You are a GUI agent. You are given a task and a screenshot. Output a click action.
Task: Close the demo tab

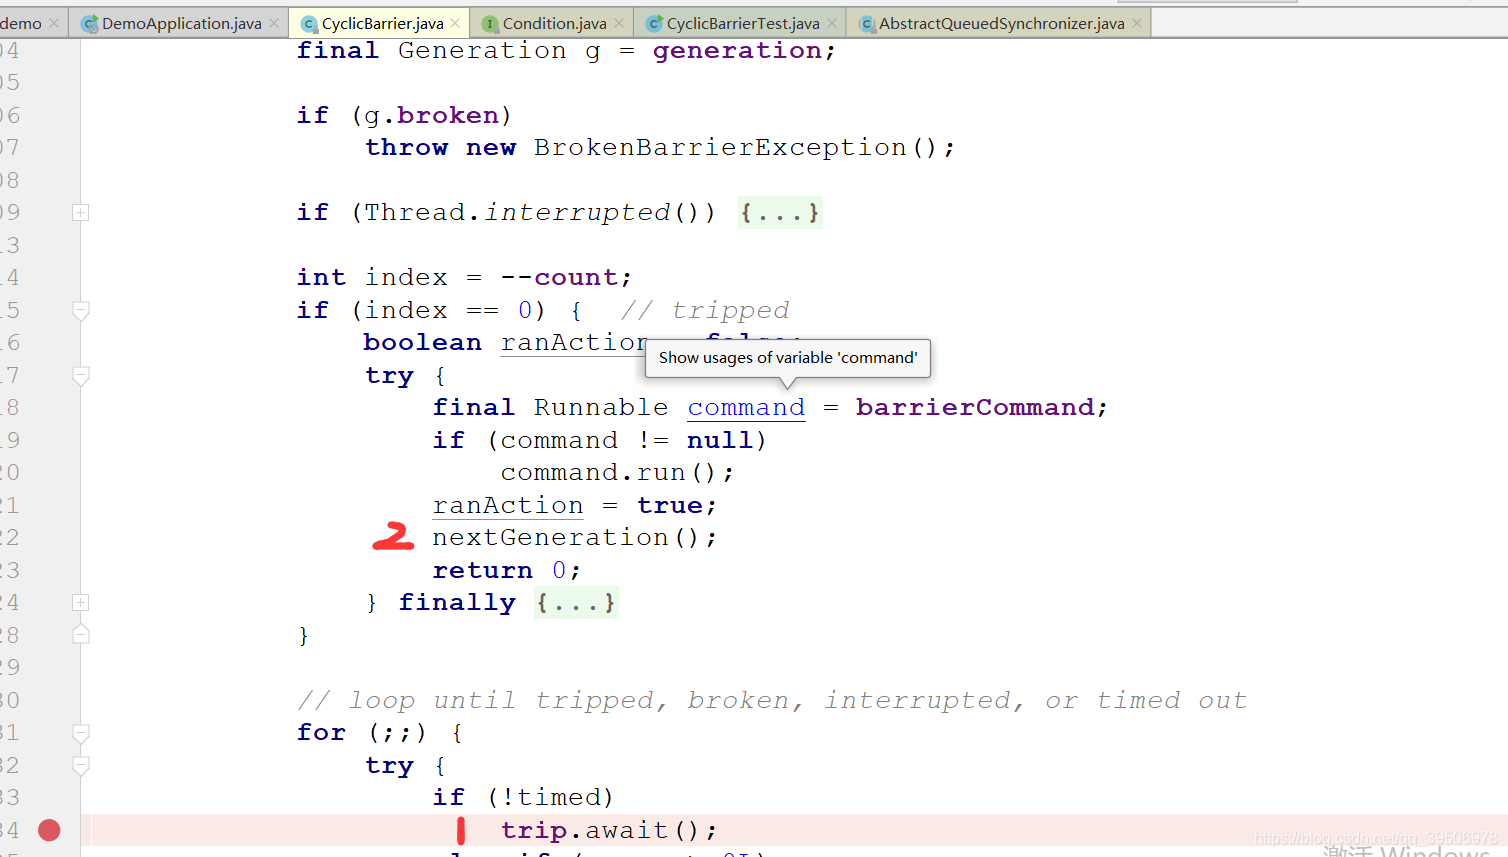(54, 23)
